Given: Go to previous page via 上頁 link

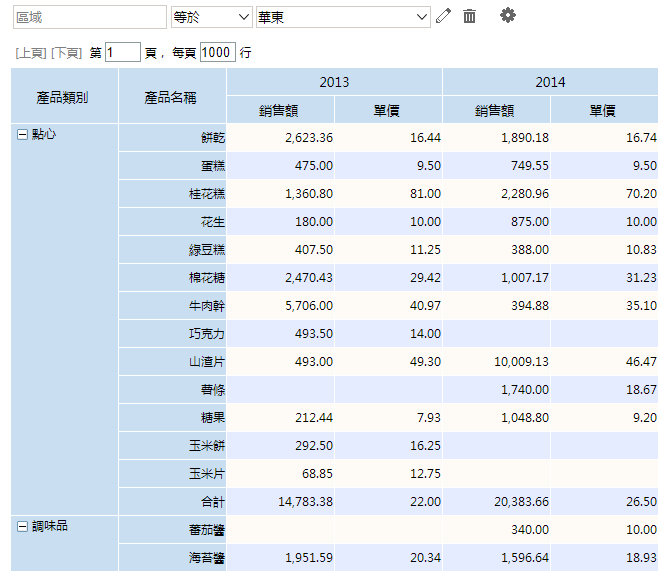Looking at the screenshot, I should point(31,52).
